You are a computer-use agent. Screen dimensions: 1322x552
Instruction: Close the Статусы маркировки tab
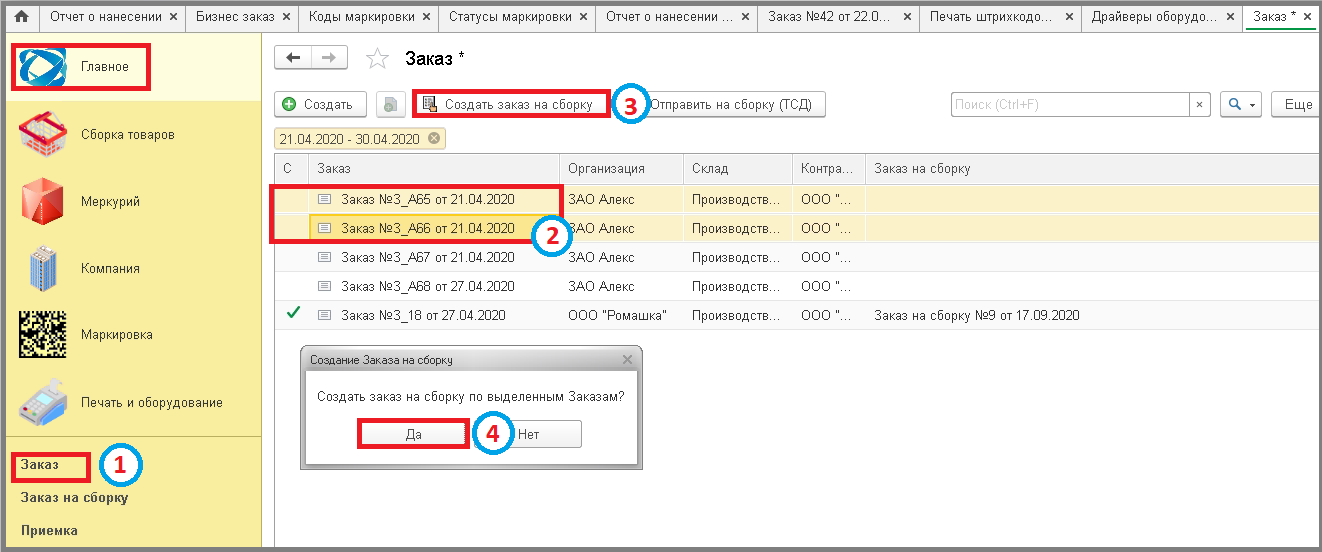[x=583, y=17]
